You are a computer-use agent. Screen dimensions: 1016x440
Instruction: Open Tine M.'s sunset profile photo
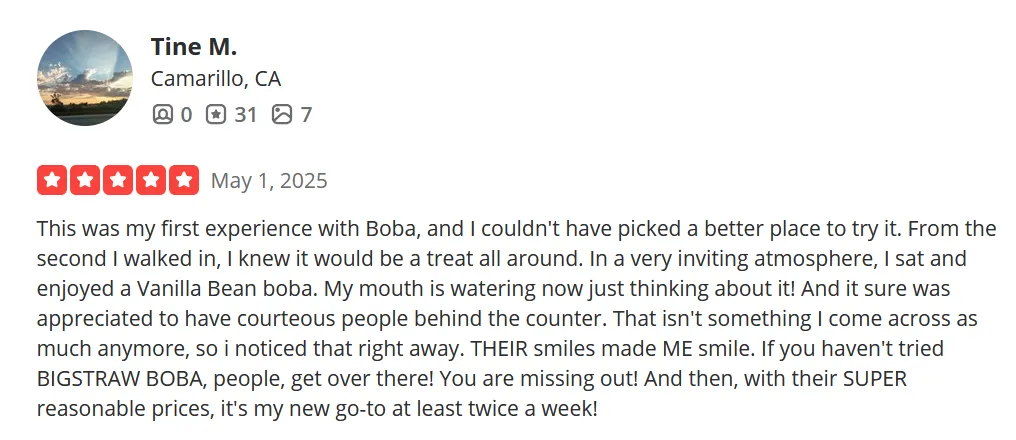(84, 78)
